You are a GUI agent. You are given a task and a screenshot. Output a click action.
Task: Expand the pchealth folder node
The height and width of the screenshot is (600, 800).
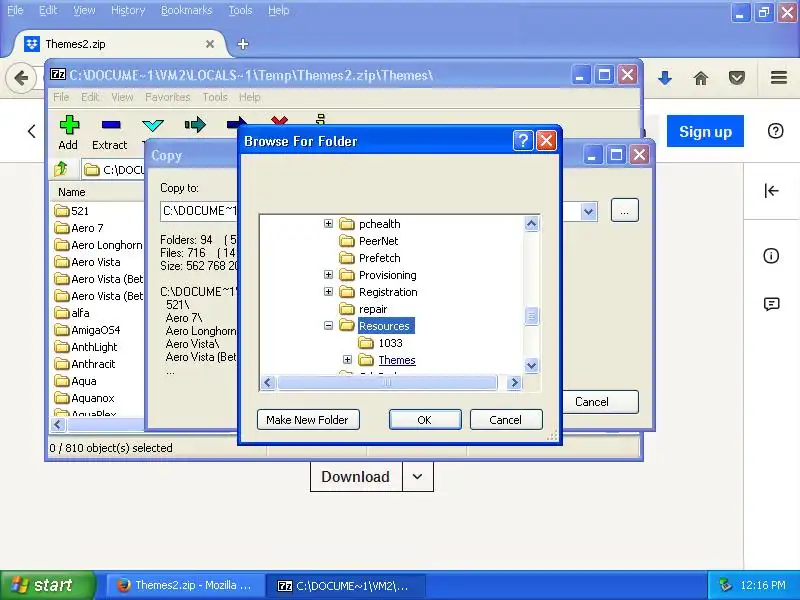[x=329, y=223]
